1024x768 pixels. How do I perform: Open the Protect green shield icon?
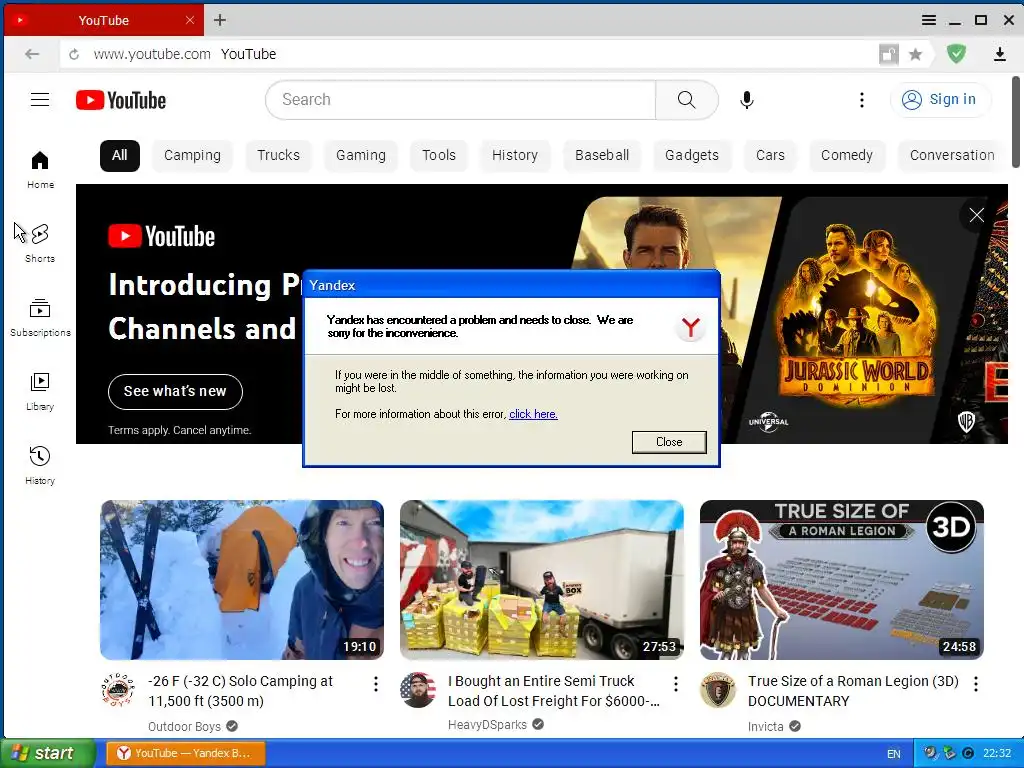956,54
